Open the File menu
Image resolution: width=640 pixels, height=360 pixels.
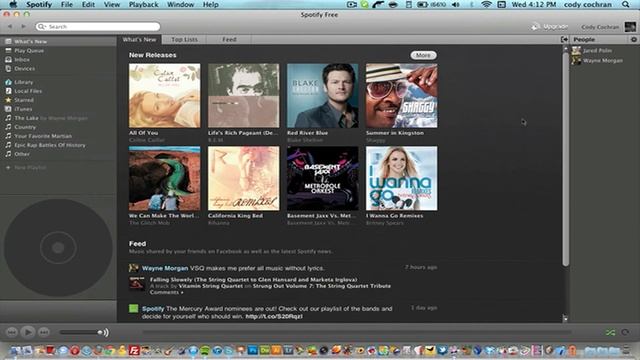[67, 4]
